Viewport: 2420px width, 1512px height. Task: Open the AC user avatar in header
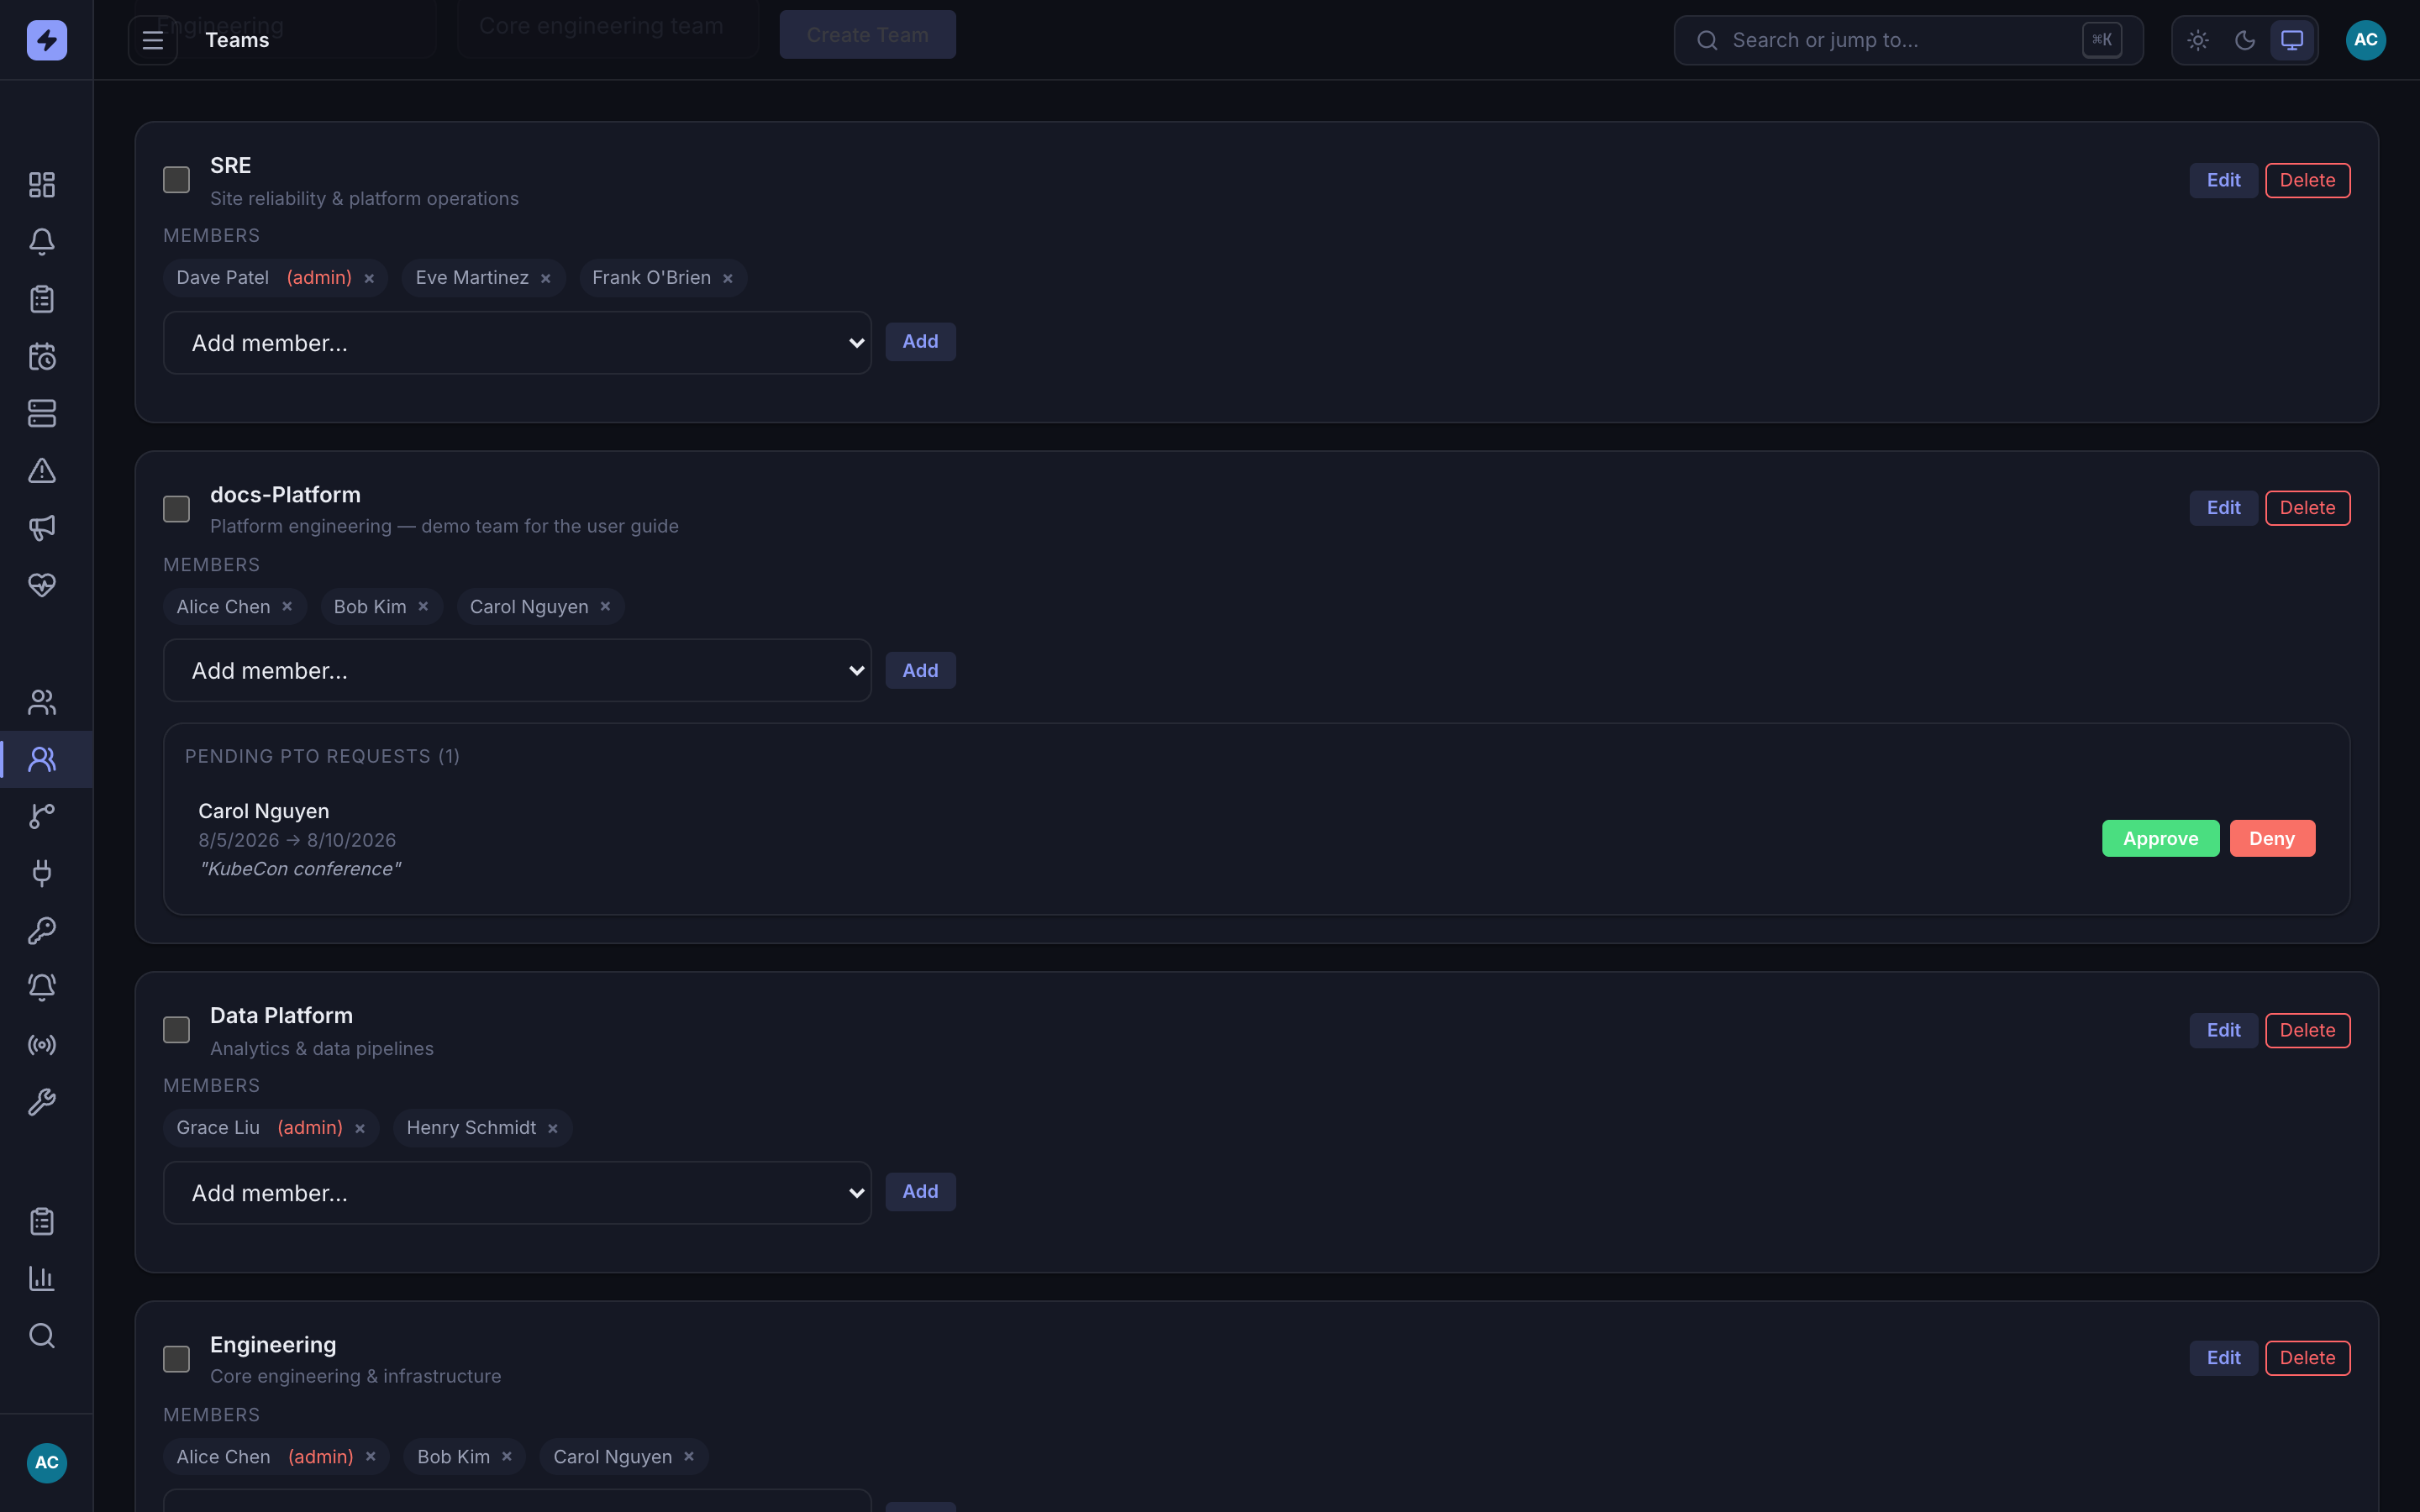pyautogui.click(x=2365, y=40)
